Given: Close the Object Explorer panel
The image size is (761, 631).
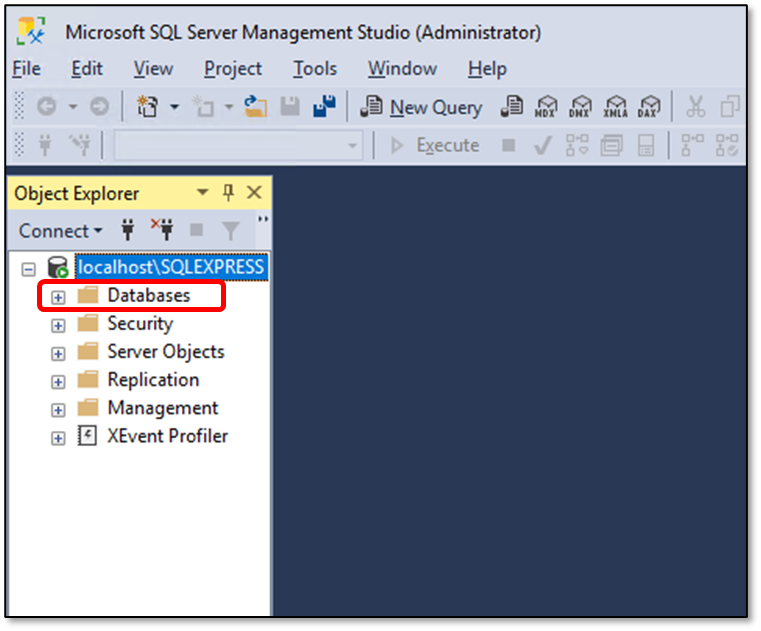Looking at the screenshot, I should [x=254, y=193].
